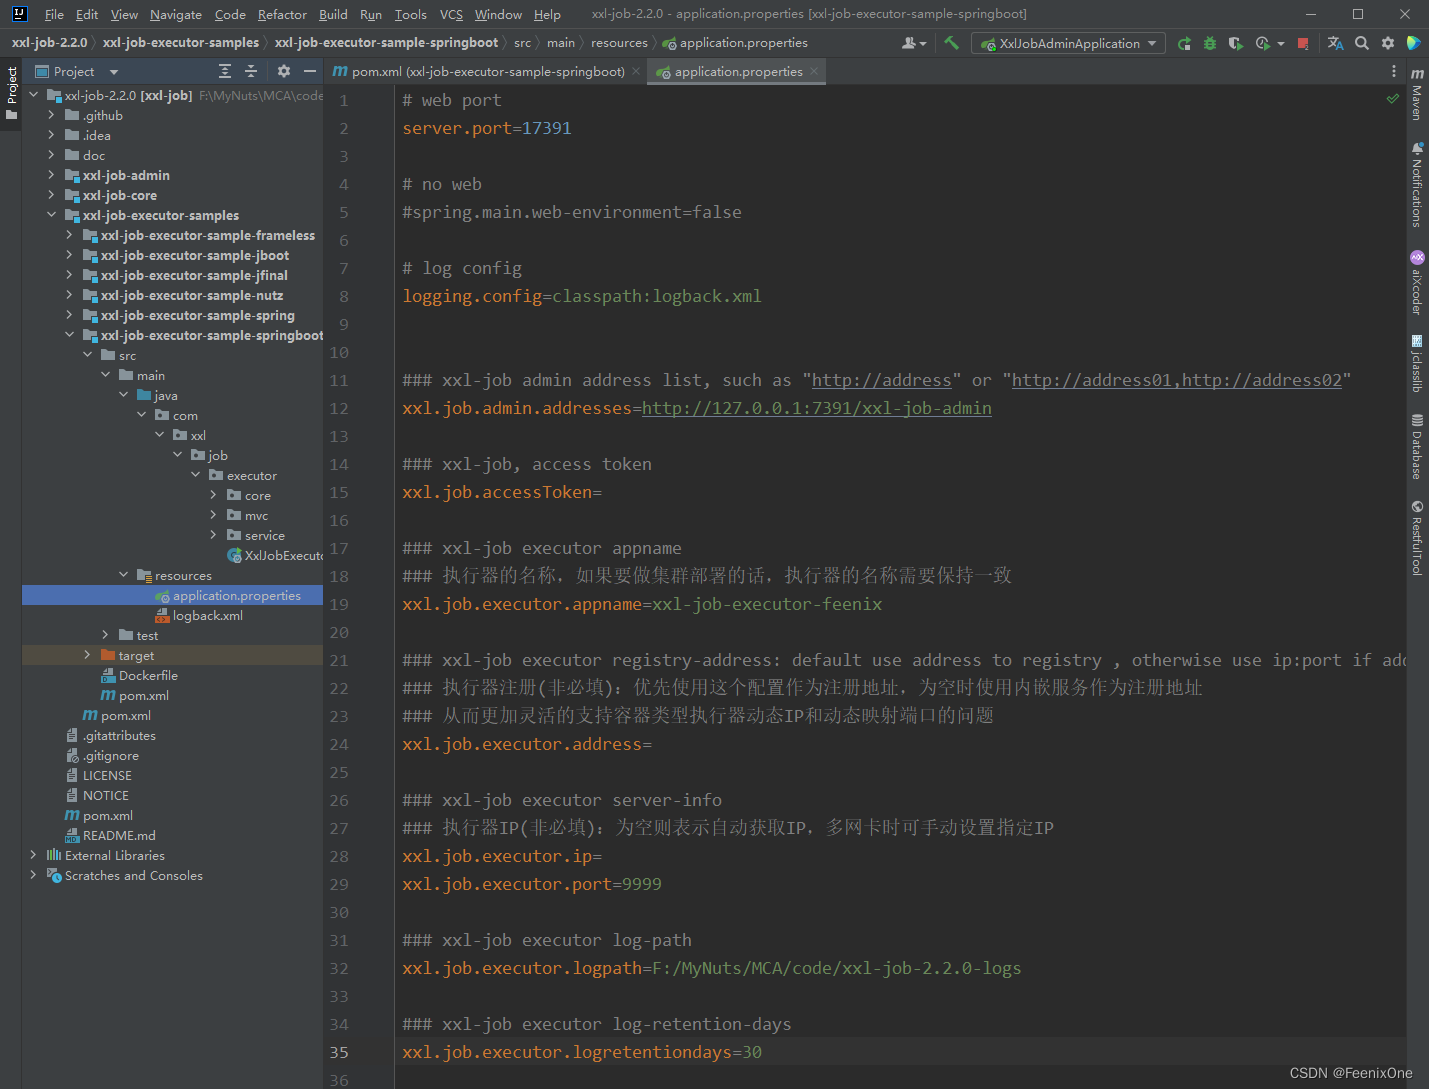
Task: Close the application.properties editor tab
Action: pos(814,71)
